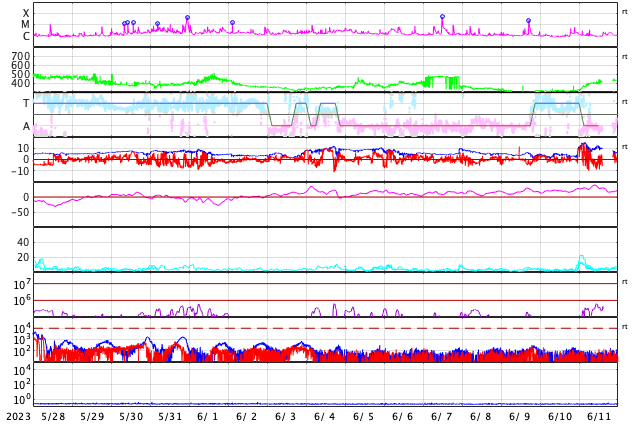Click the 500 value on green plot axis

tap(20, 74)
